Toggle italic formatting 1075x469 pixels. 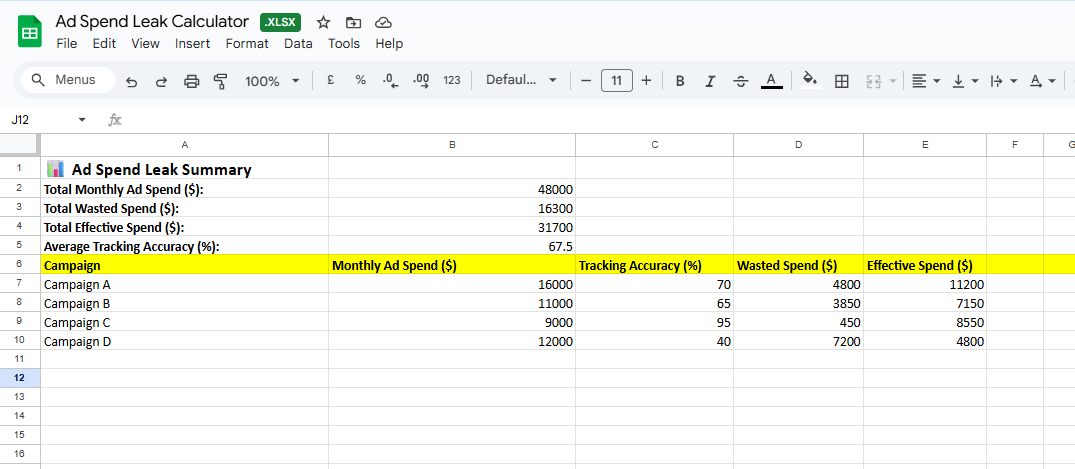(710, 81)
